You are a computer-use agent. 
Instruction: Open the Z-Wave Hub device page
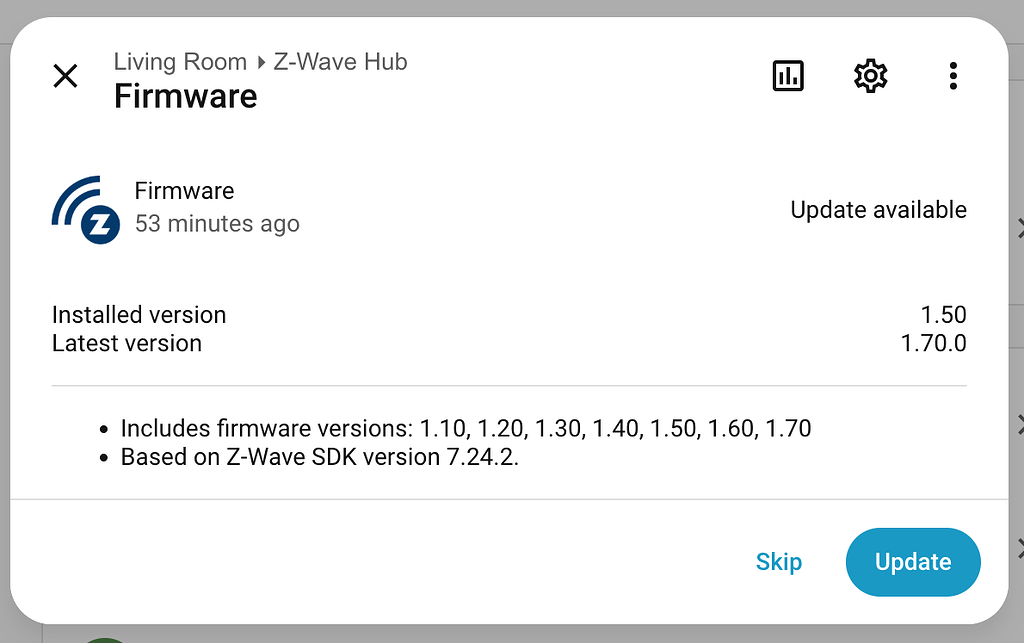point(340,61)
